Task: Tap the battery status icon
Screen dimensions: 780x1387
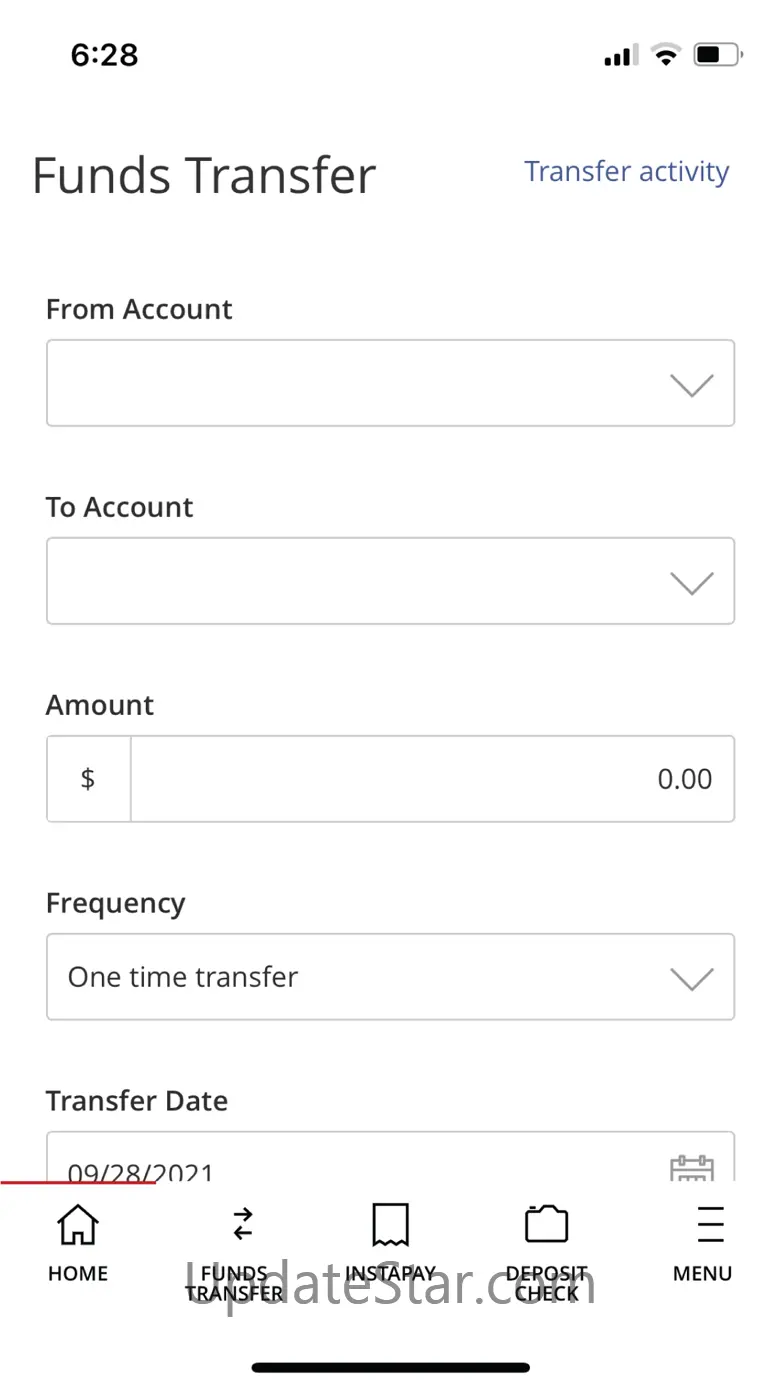Action: point(718,55)
